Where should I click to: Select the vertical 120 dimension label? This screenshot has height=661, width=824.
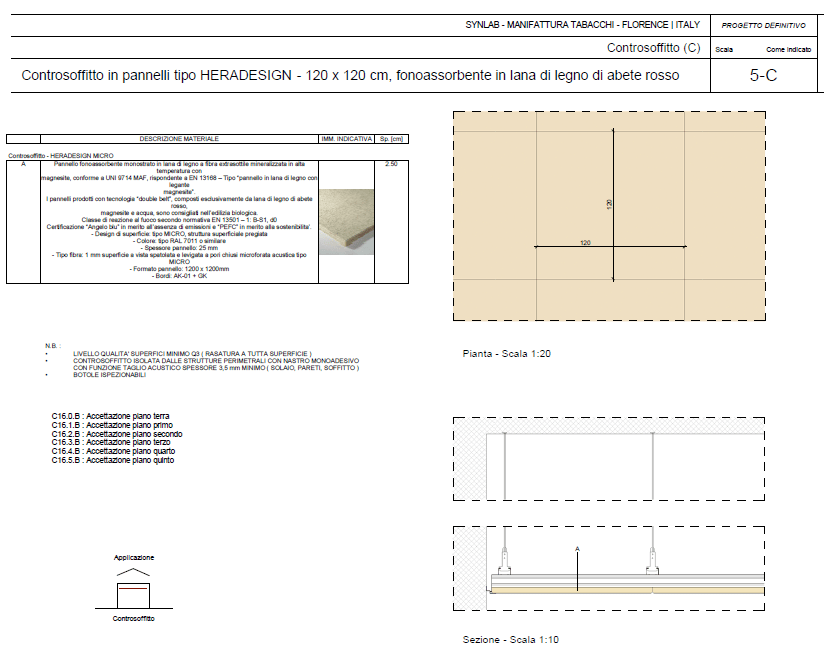click(608, 203)
